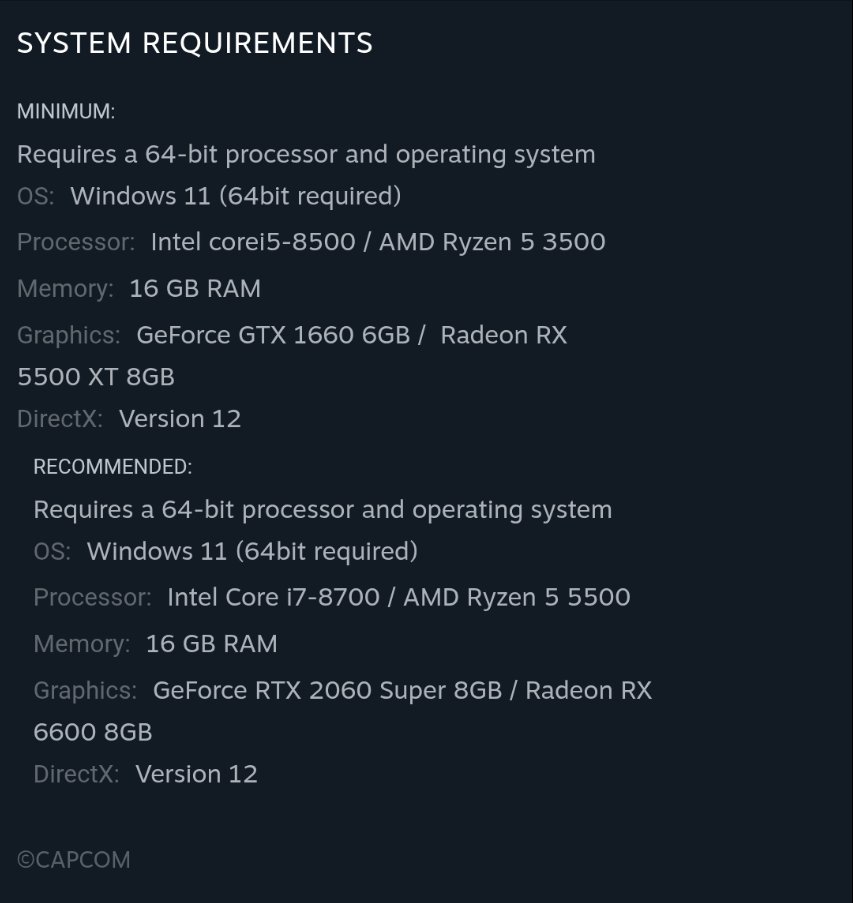Click the minimum Processor label

coord(76,242)
